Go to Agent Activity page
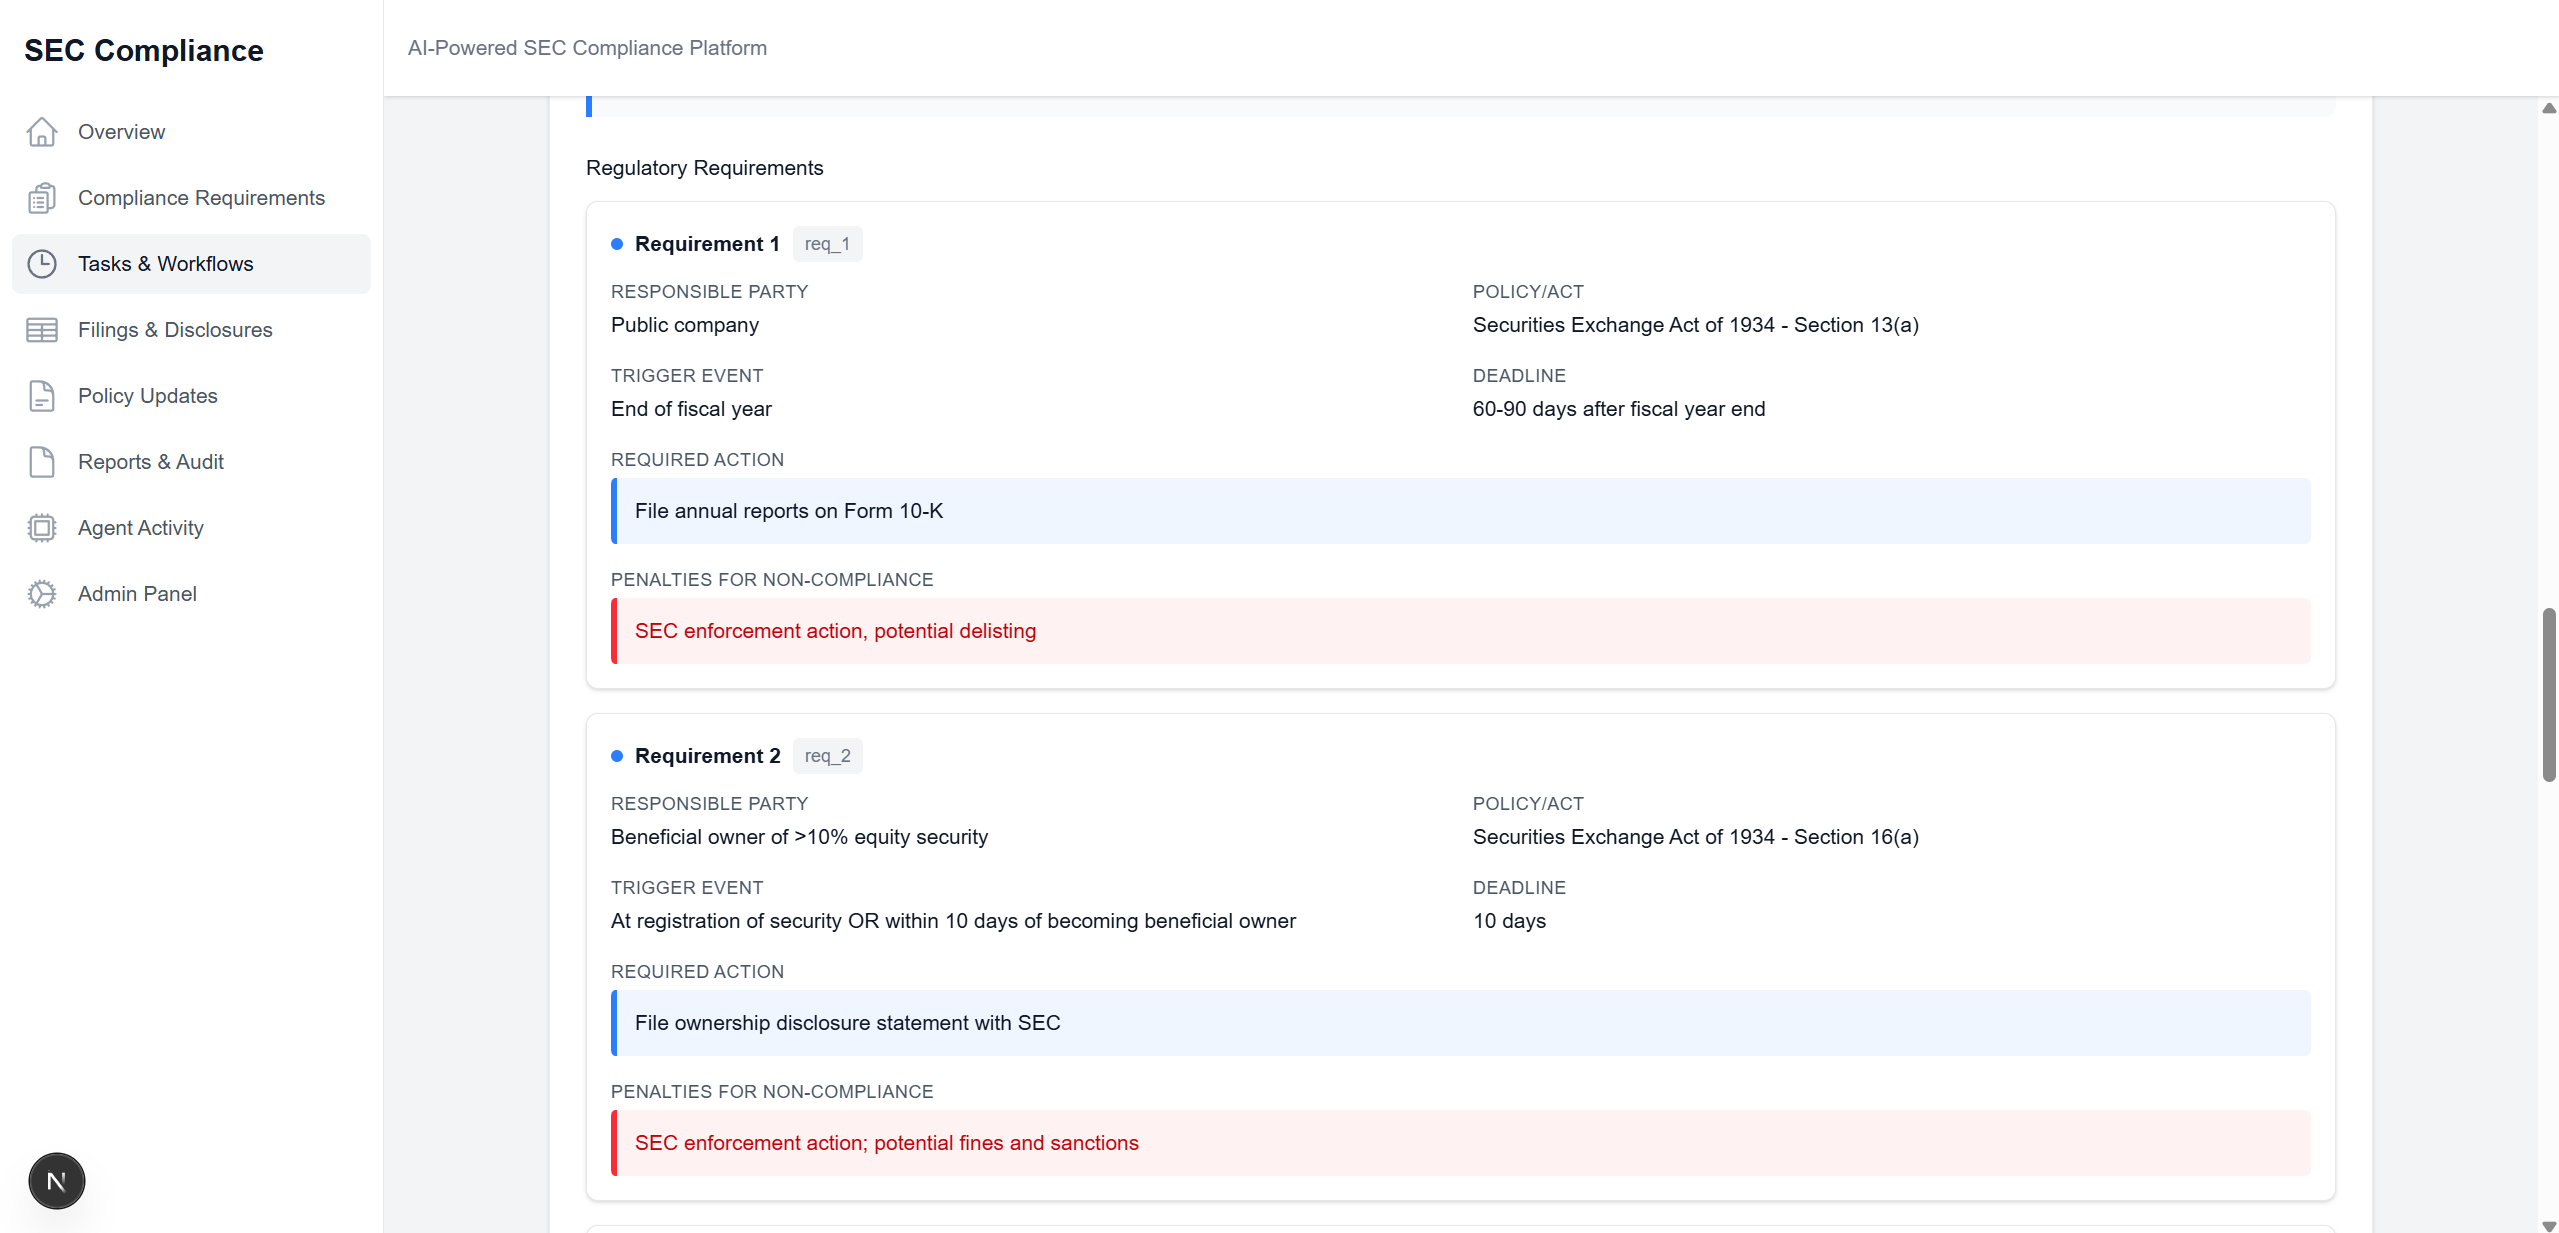 pyautogui.click(x=141, y=528)
